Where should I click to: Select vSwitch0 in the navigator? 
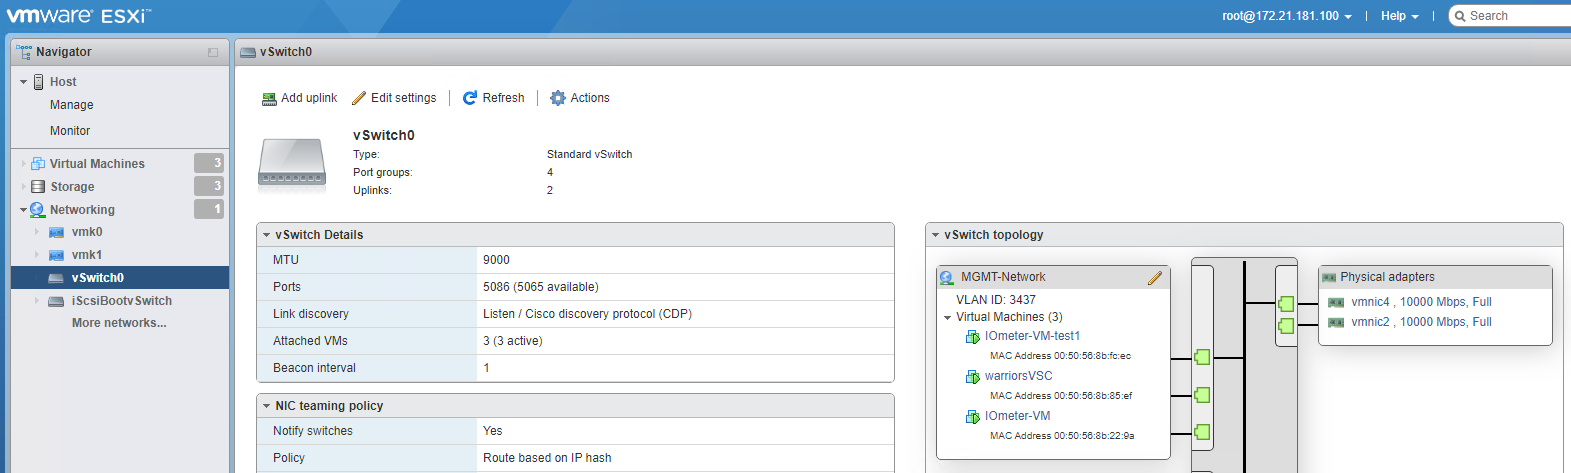[x=98, y=278]
